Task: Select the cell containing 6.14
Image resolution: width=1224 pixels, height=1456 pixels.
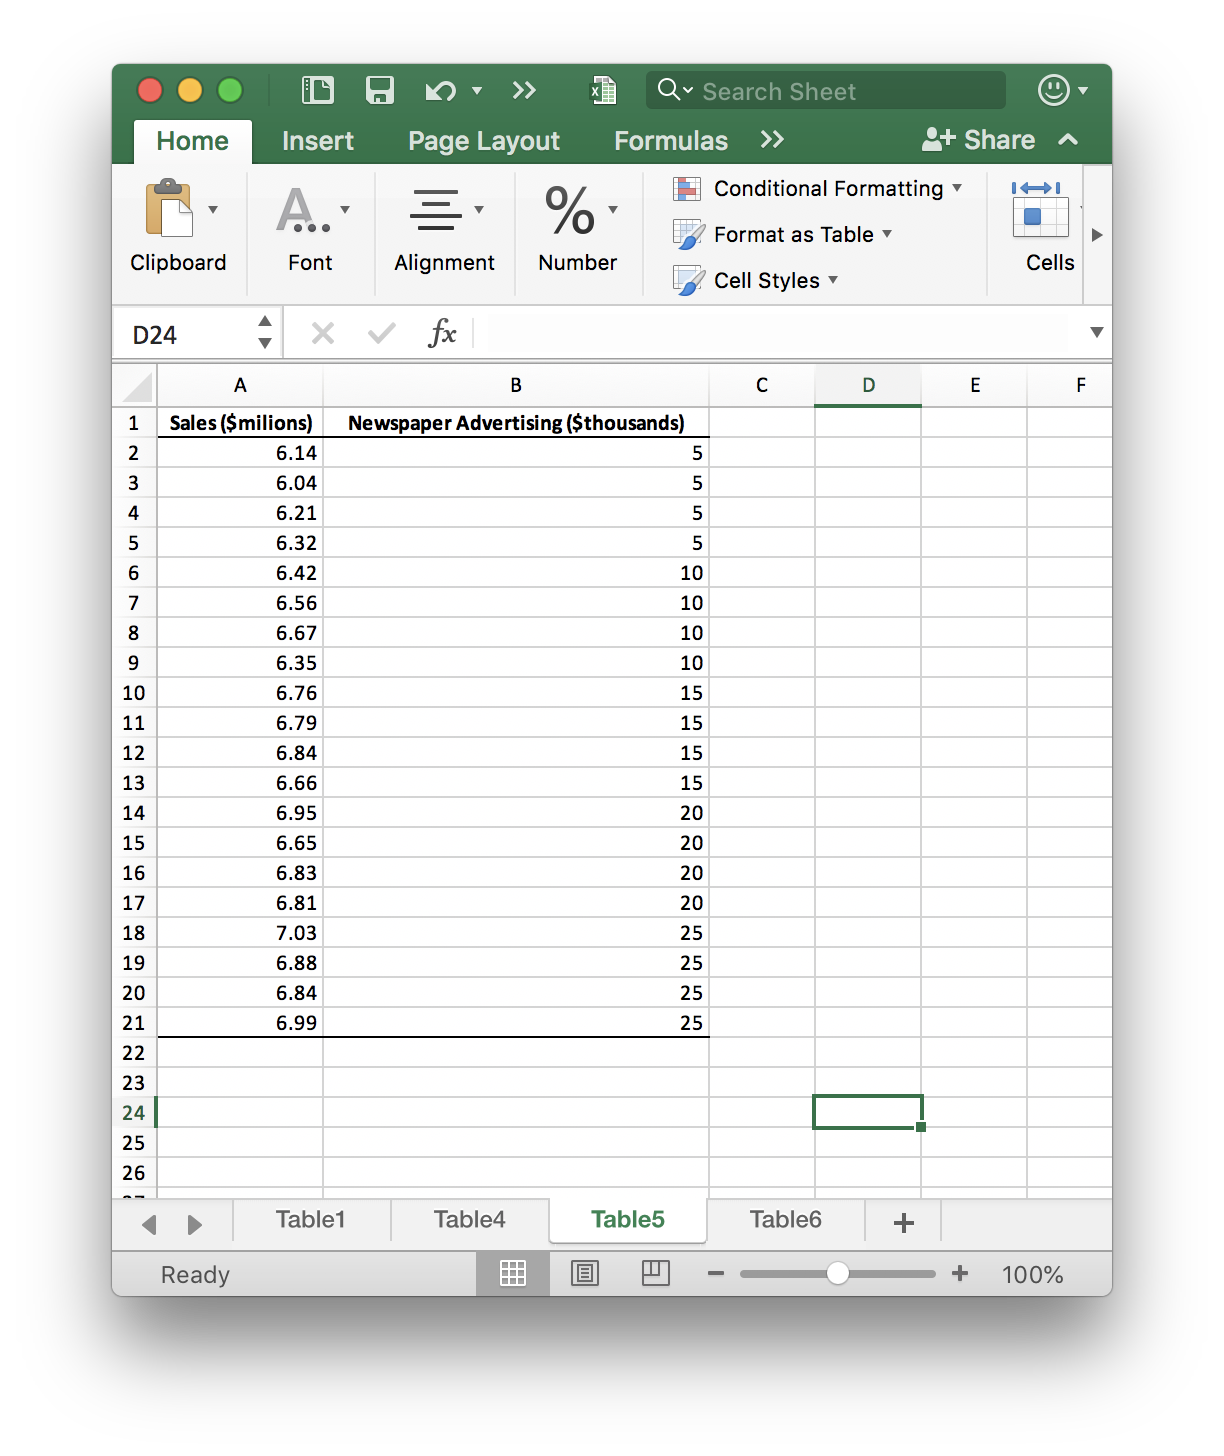Action: (x=240, y=452)
